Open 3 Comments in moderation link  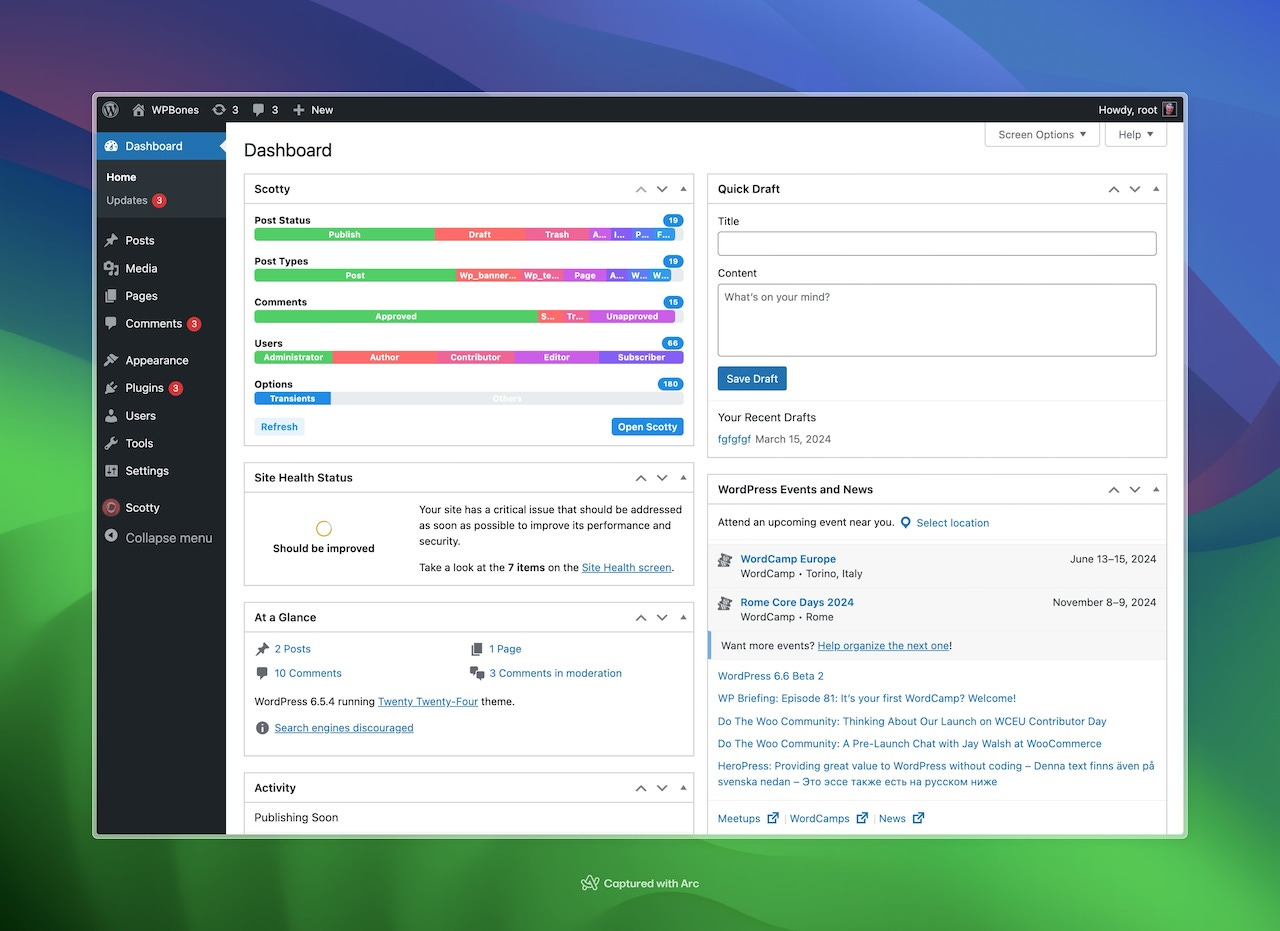point(555,674)
